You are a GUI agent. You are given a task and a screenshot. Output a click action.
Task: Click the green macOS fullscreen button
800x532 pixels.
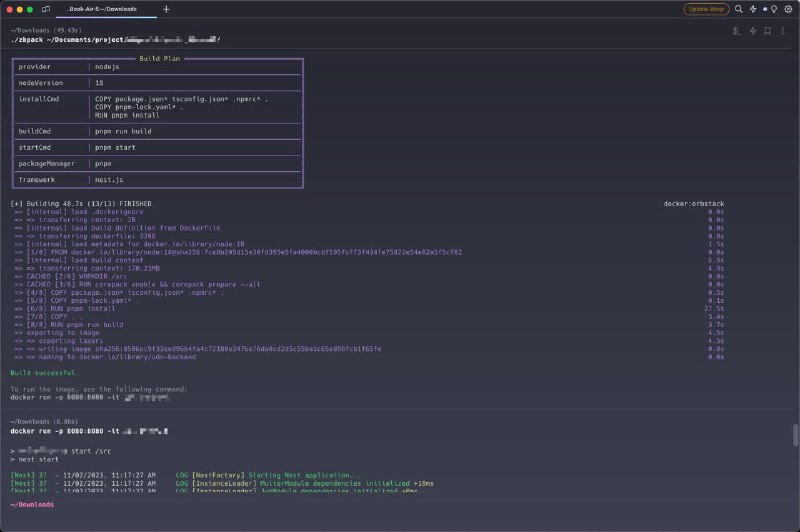tap(30, 9)
